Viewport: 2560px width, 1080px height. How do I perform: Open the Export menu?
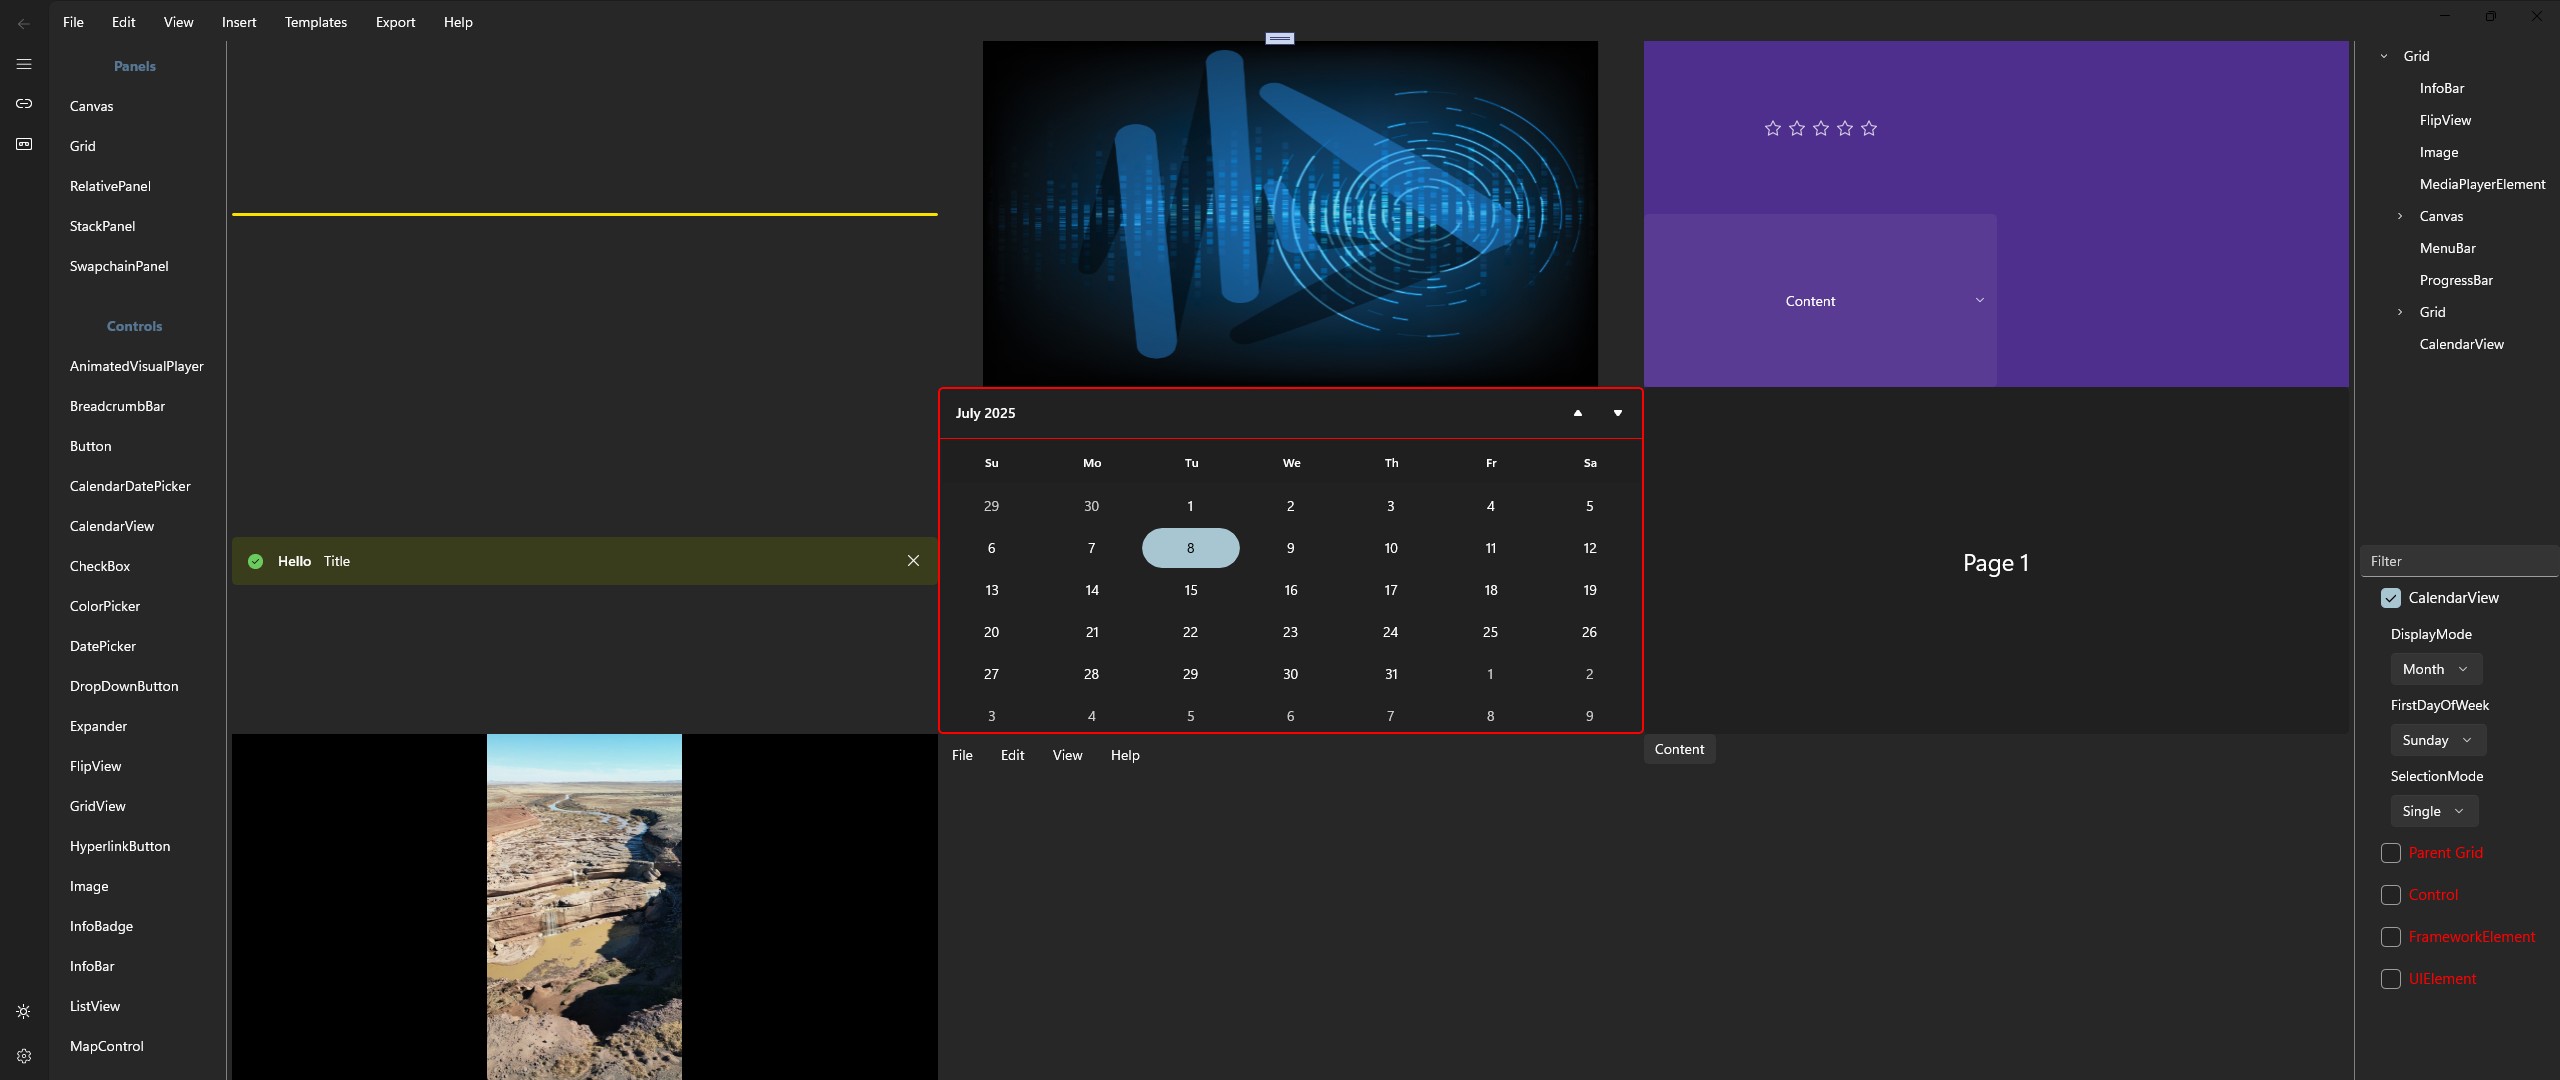[x=395, y=22]
